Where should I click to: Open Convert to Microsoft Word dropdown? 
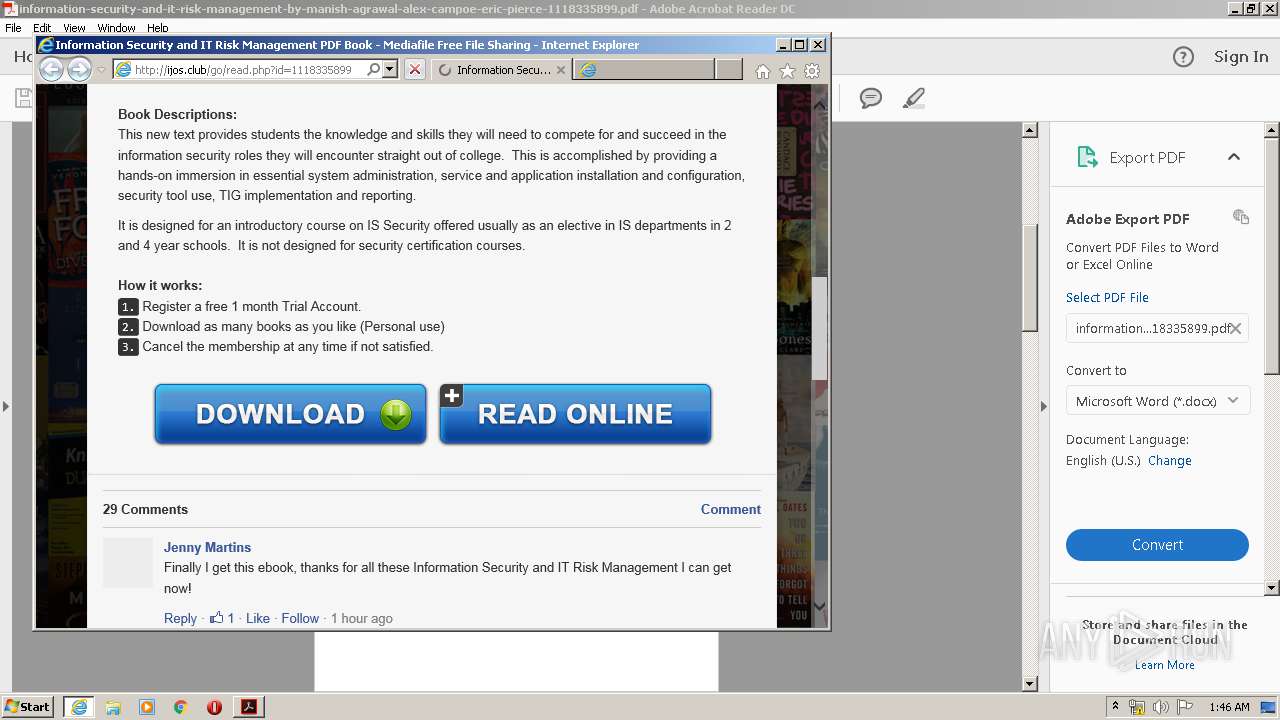pos(1157,401)
